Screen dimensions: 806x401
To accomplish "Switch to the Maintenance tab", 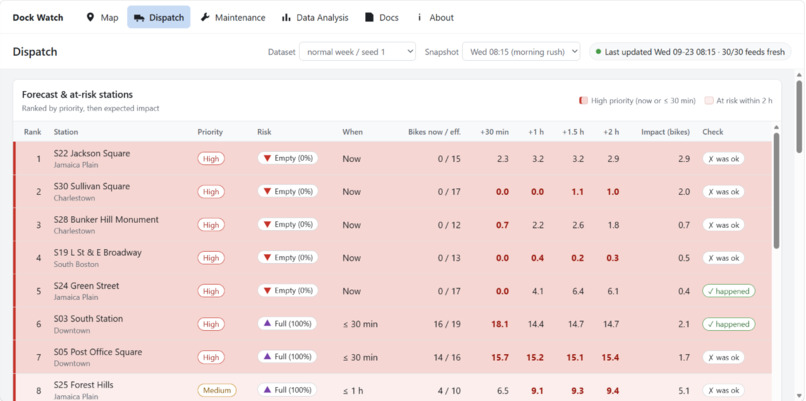I will [x=233, y=17].
